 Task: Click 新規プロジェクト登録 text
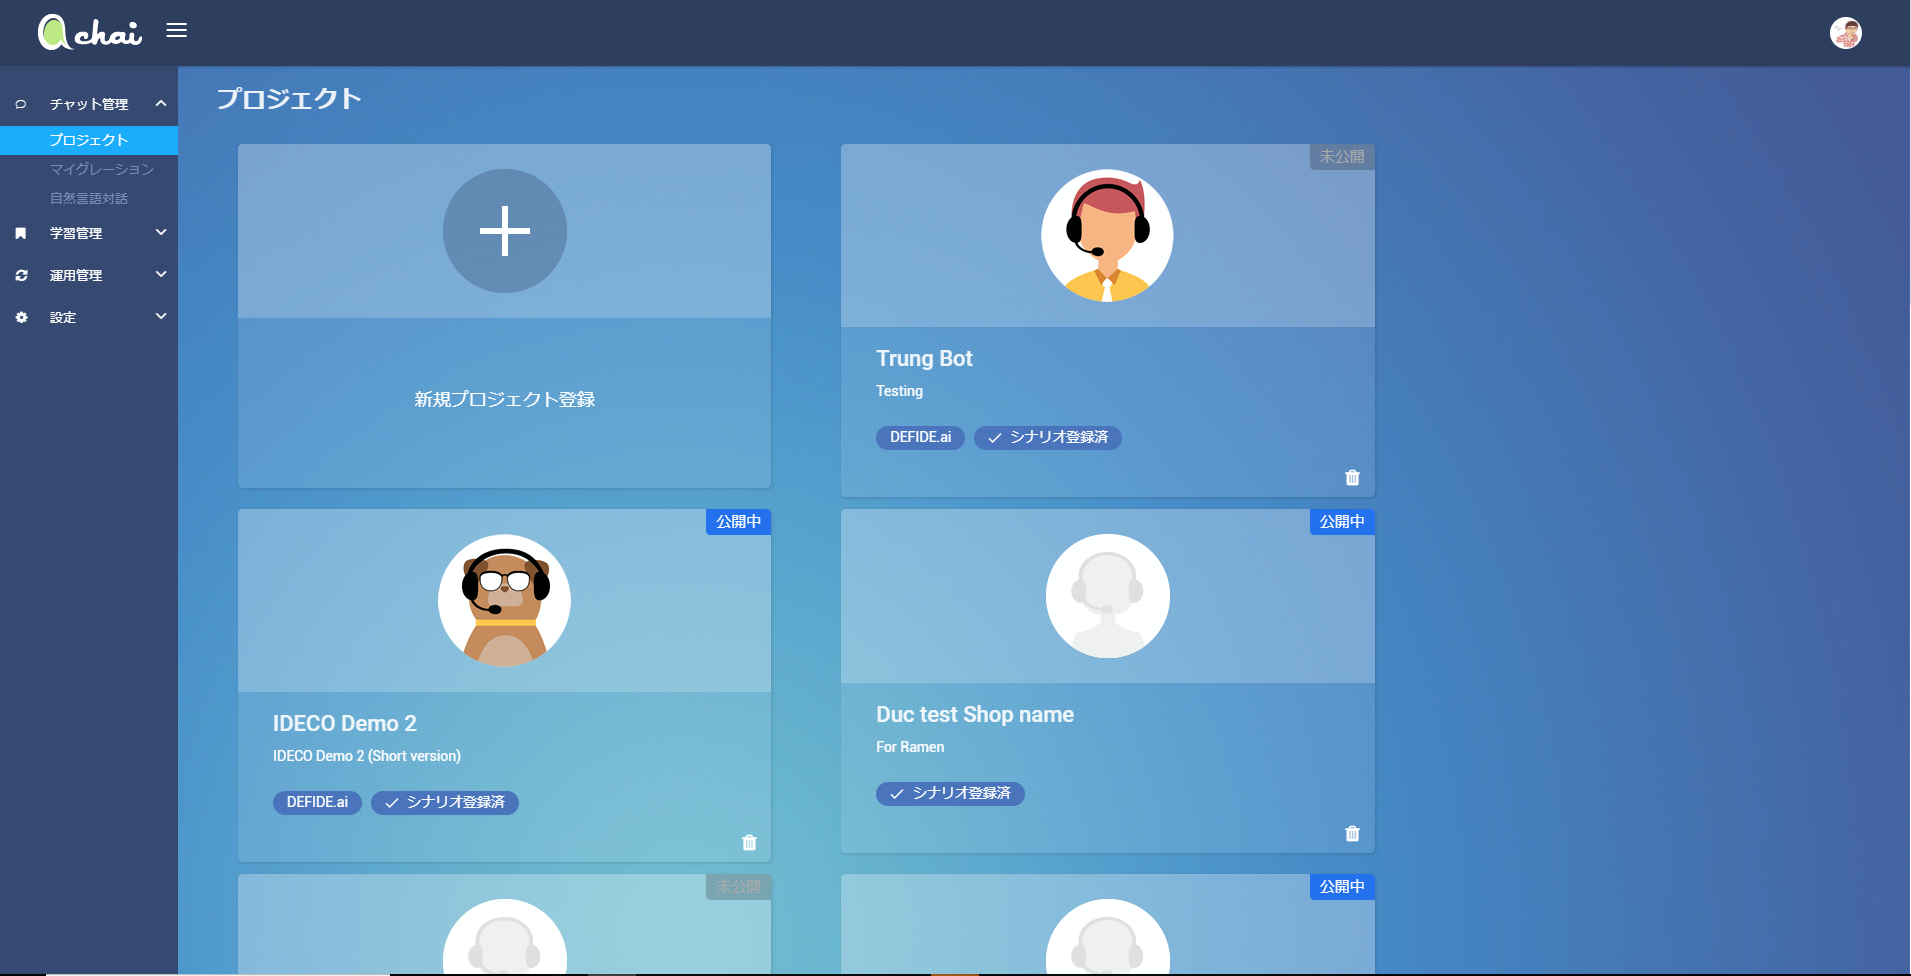(x=504, y=399)
